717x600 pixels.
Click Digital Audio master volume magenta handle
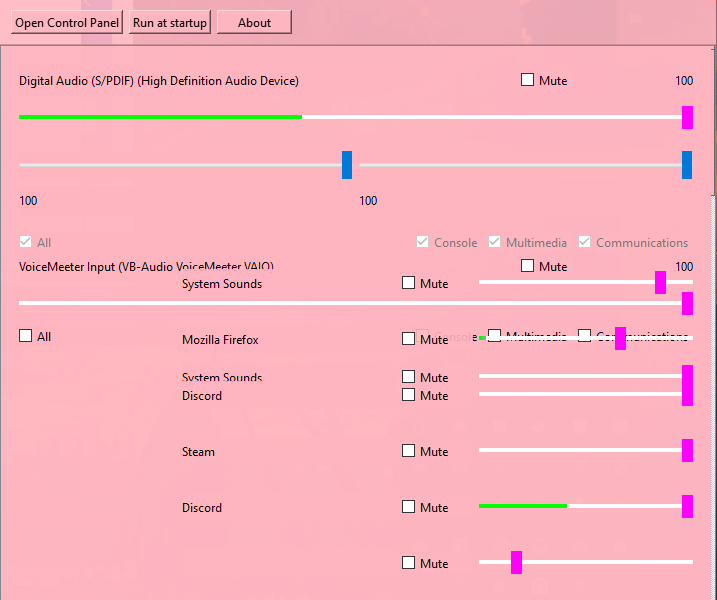[x=687, y=118]
